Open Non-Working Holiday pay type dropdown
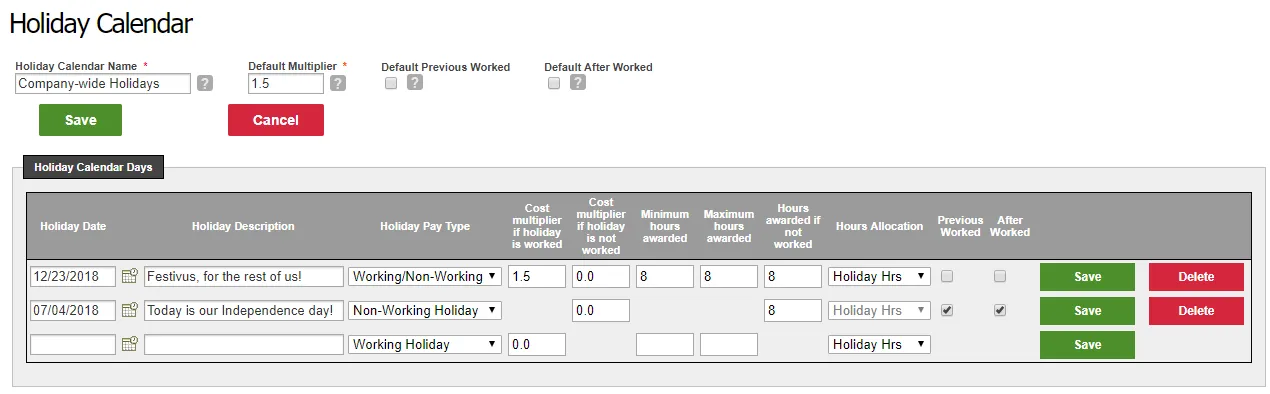1270x394 pixels. tap(425, 311)
